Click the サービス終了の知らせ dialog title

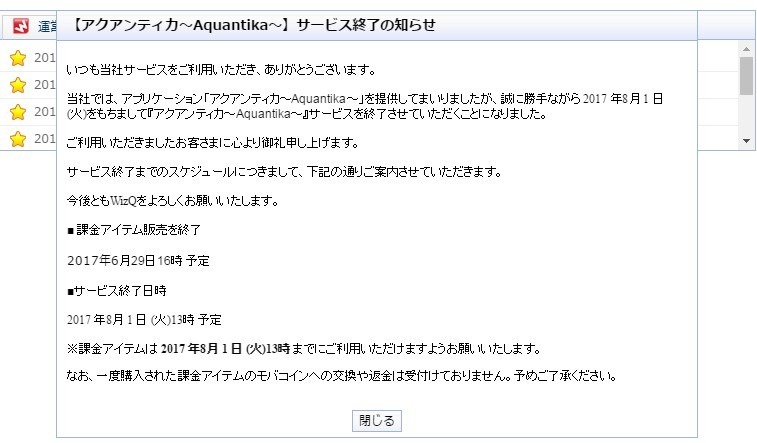tap(253, 25)
